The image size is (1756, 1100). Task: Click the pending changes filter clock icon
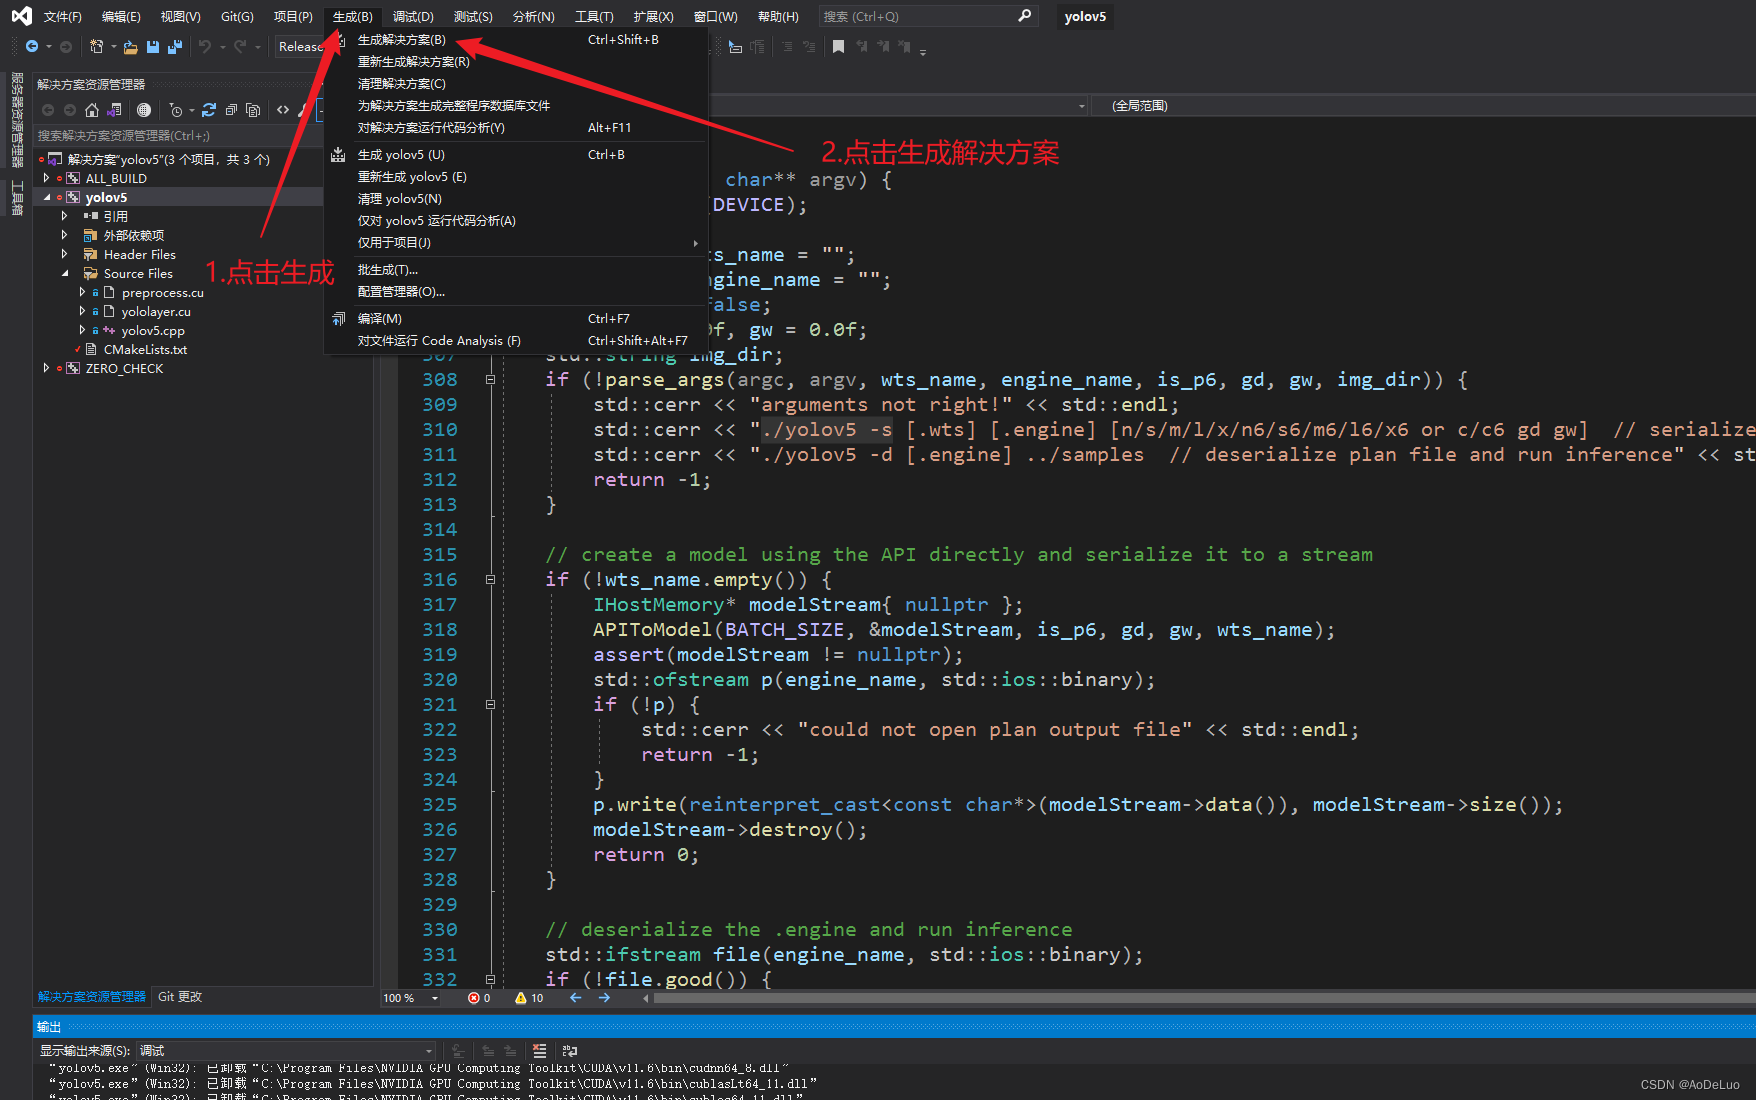tap(176, 110)
